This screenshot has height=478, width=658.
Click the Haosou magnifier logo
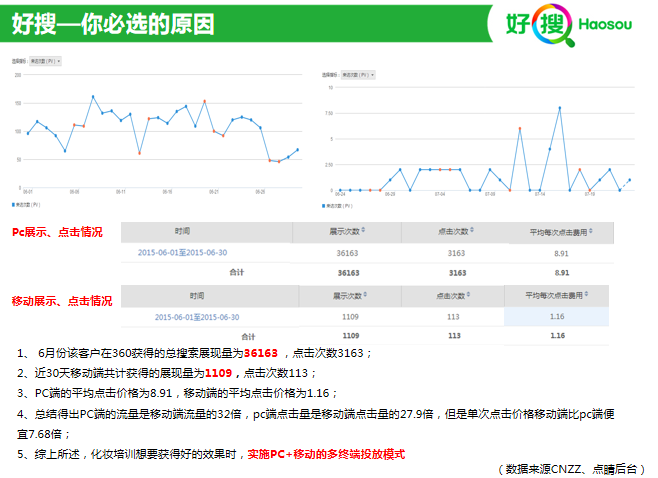[553, 24]
